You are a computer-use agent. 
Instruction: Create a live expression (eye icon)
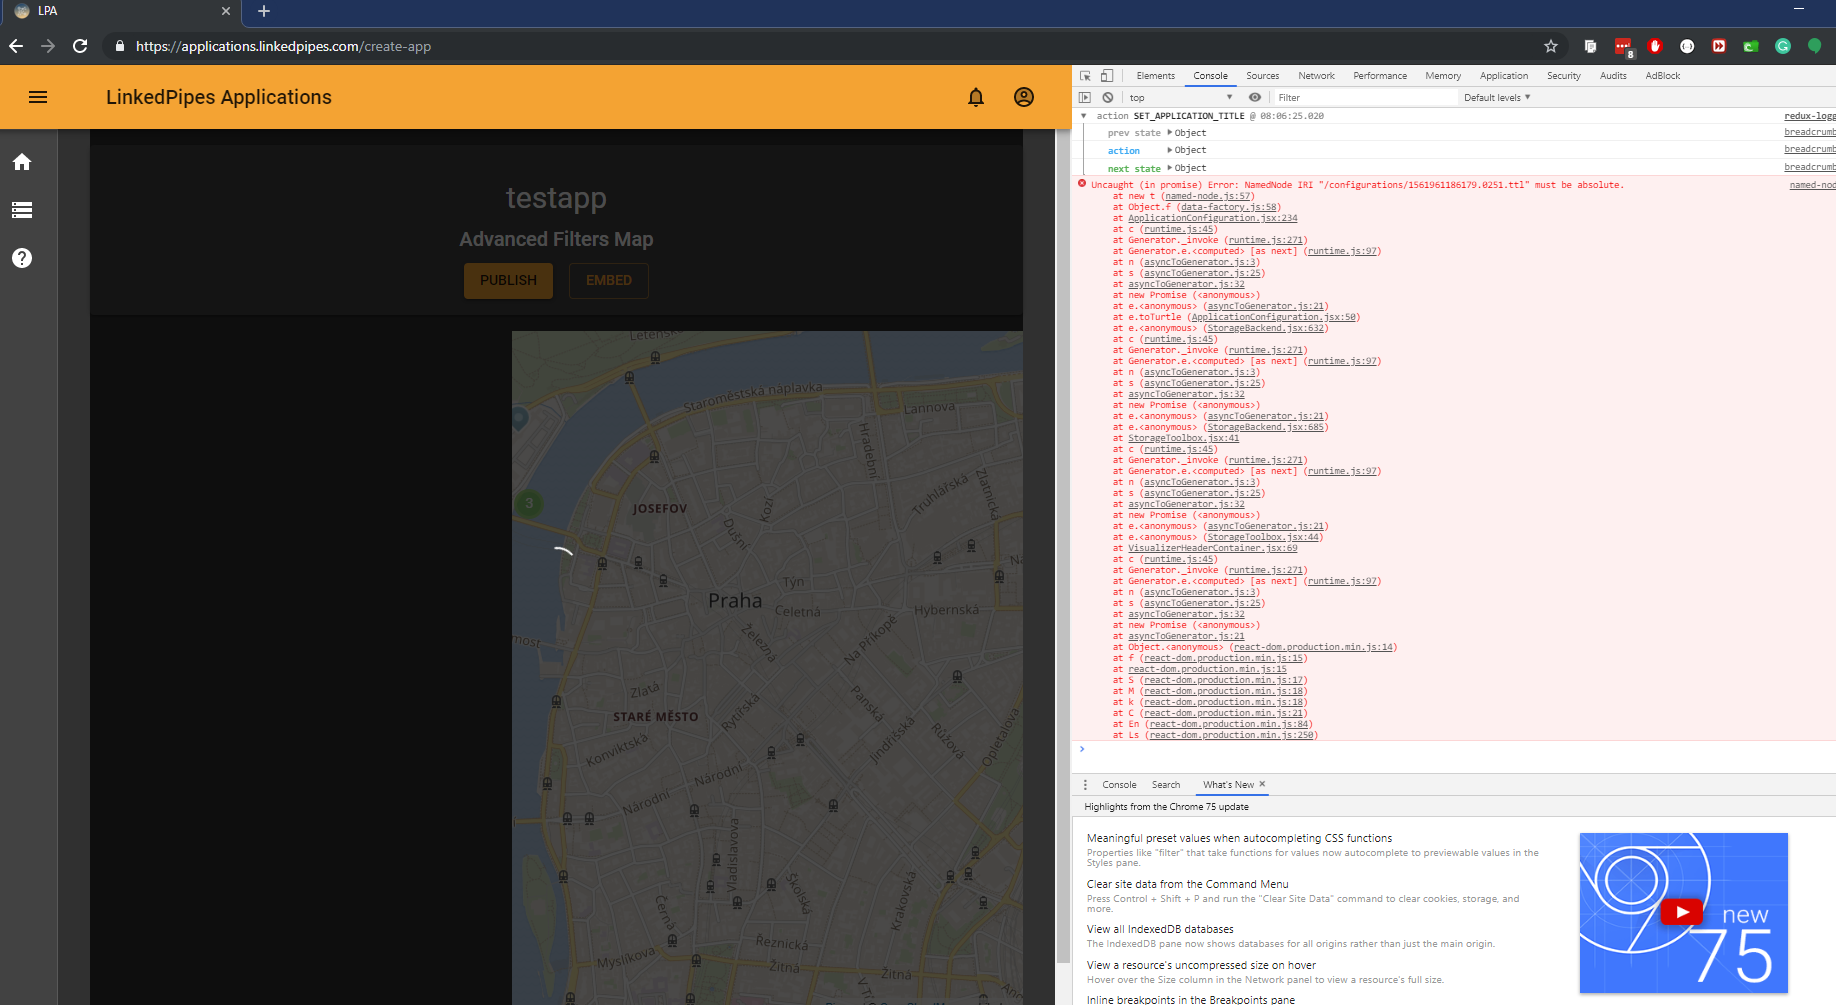1255,97
